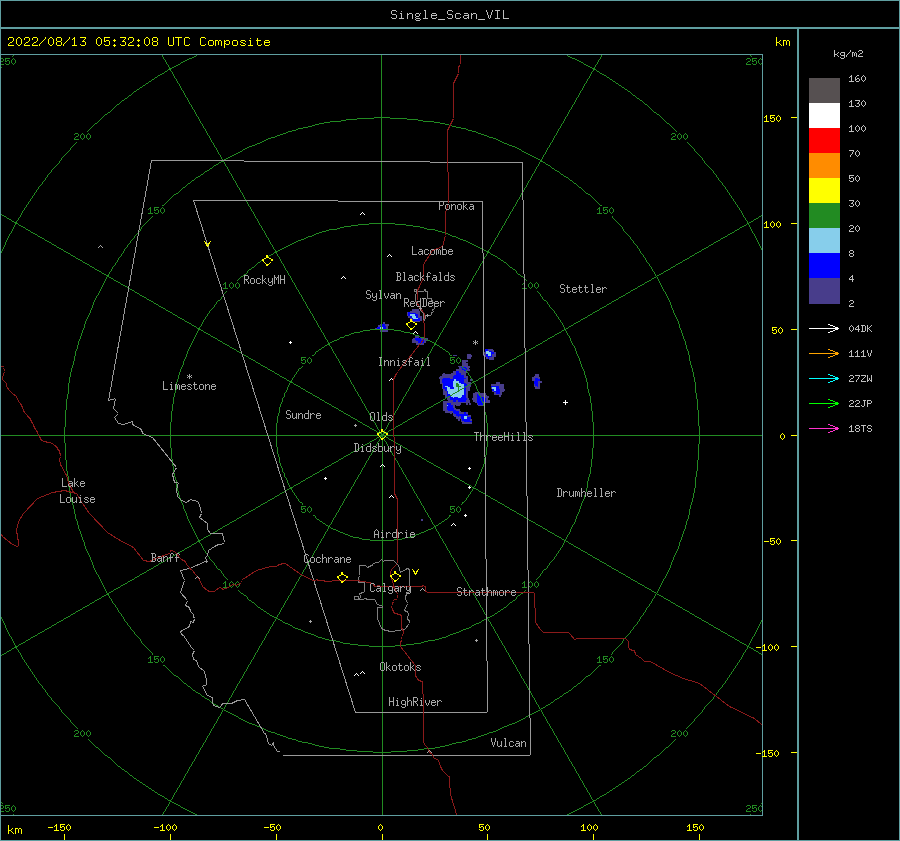900x841 pixels.
Task: Click the cyan 27ZW arrow icon
Action: pos(824,378)
